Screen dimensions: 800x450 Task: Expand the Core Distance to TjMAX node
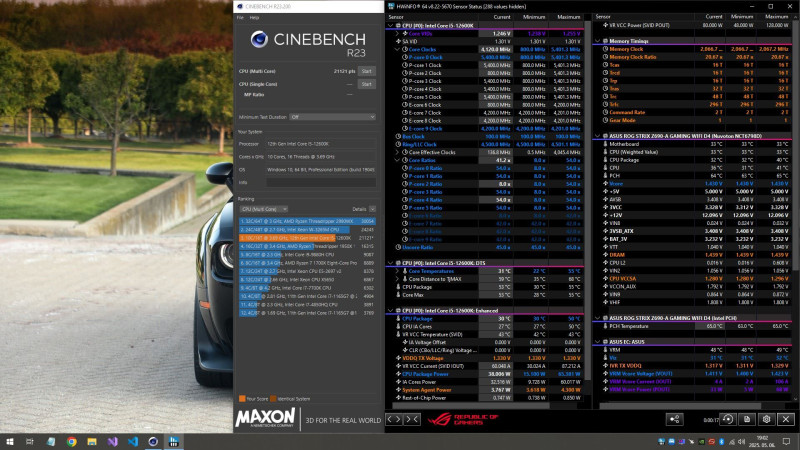(397, 279)
